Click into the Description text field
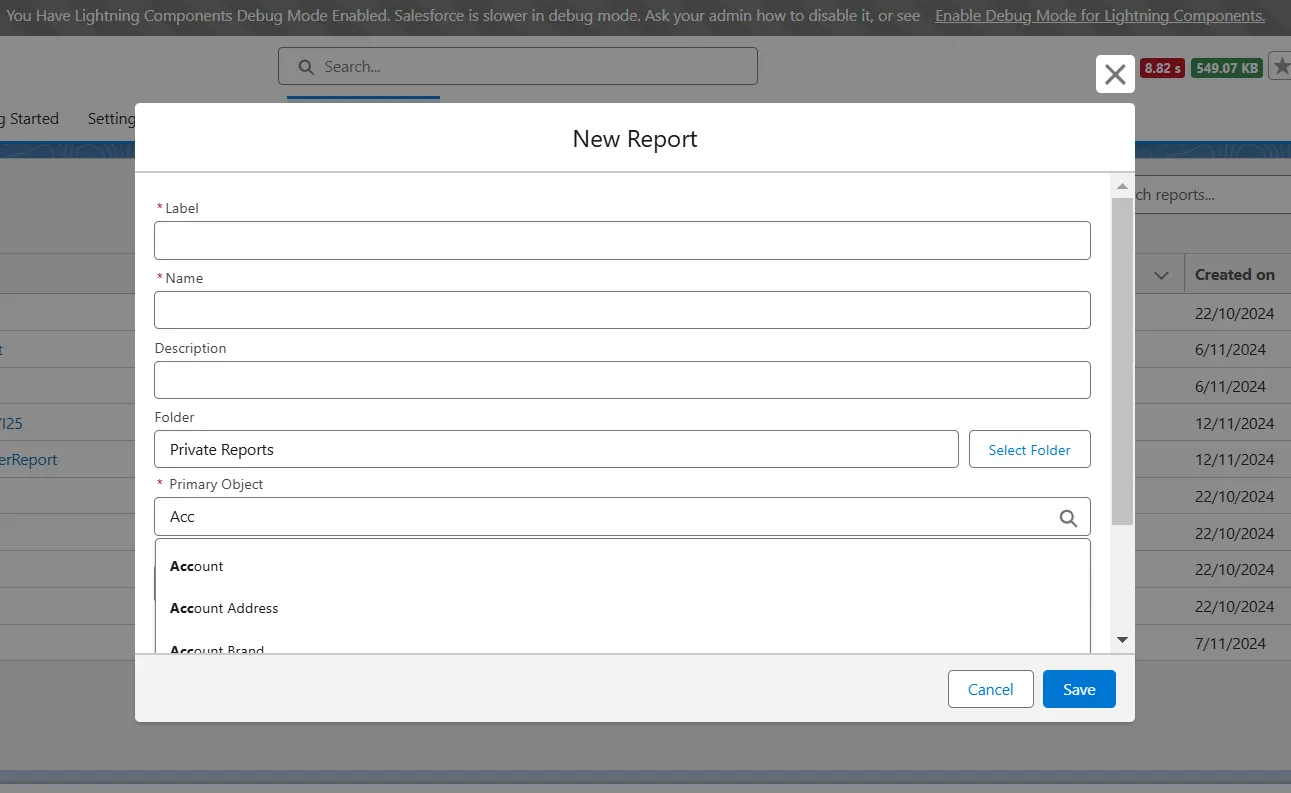The height and width of the screenshot is (793, 1291). pos(621,380)
